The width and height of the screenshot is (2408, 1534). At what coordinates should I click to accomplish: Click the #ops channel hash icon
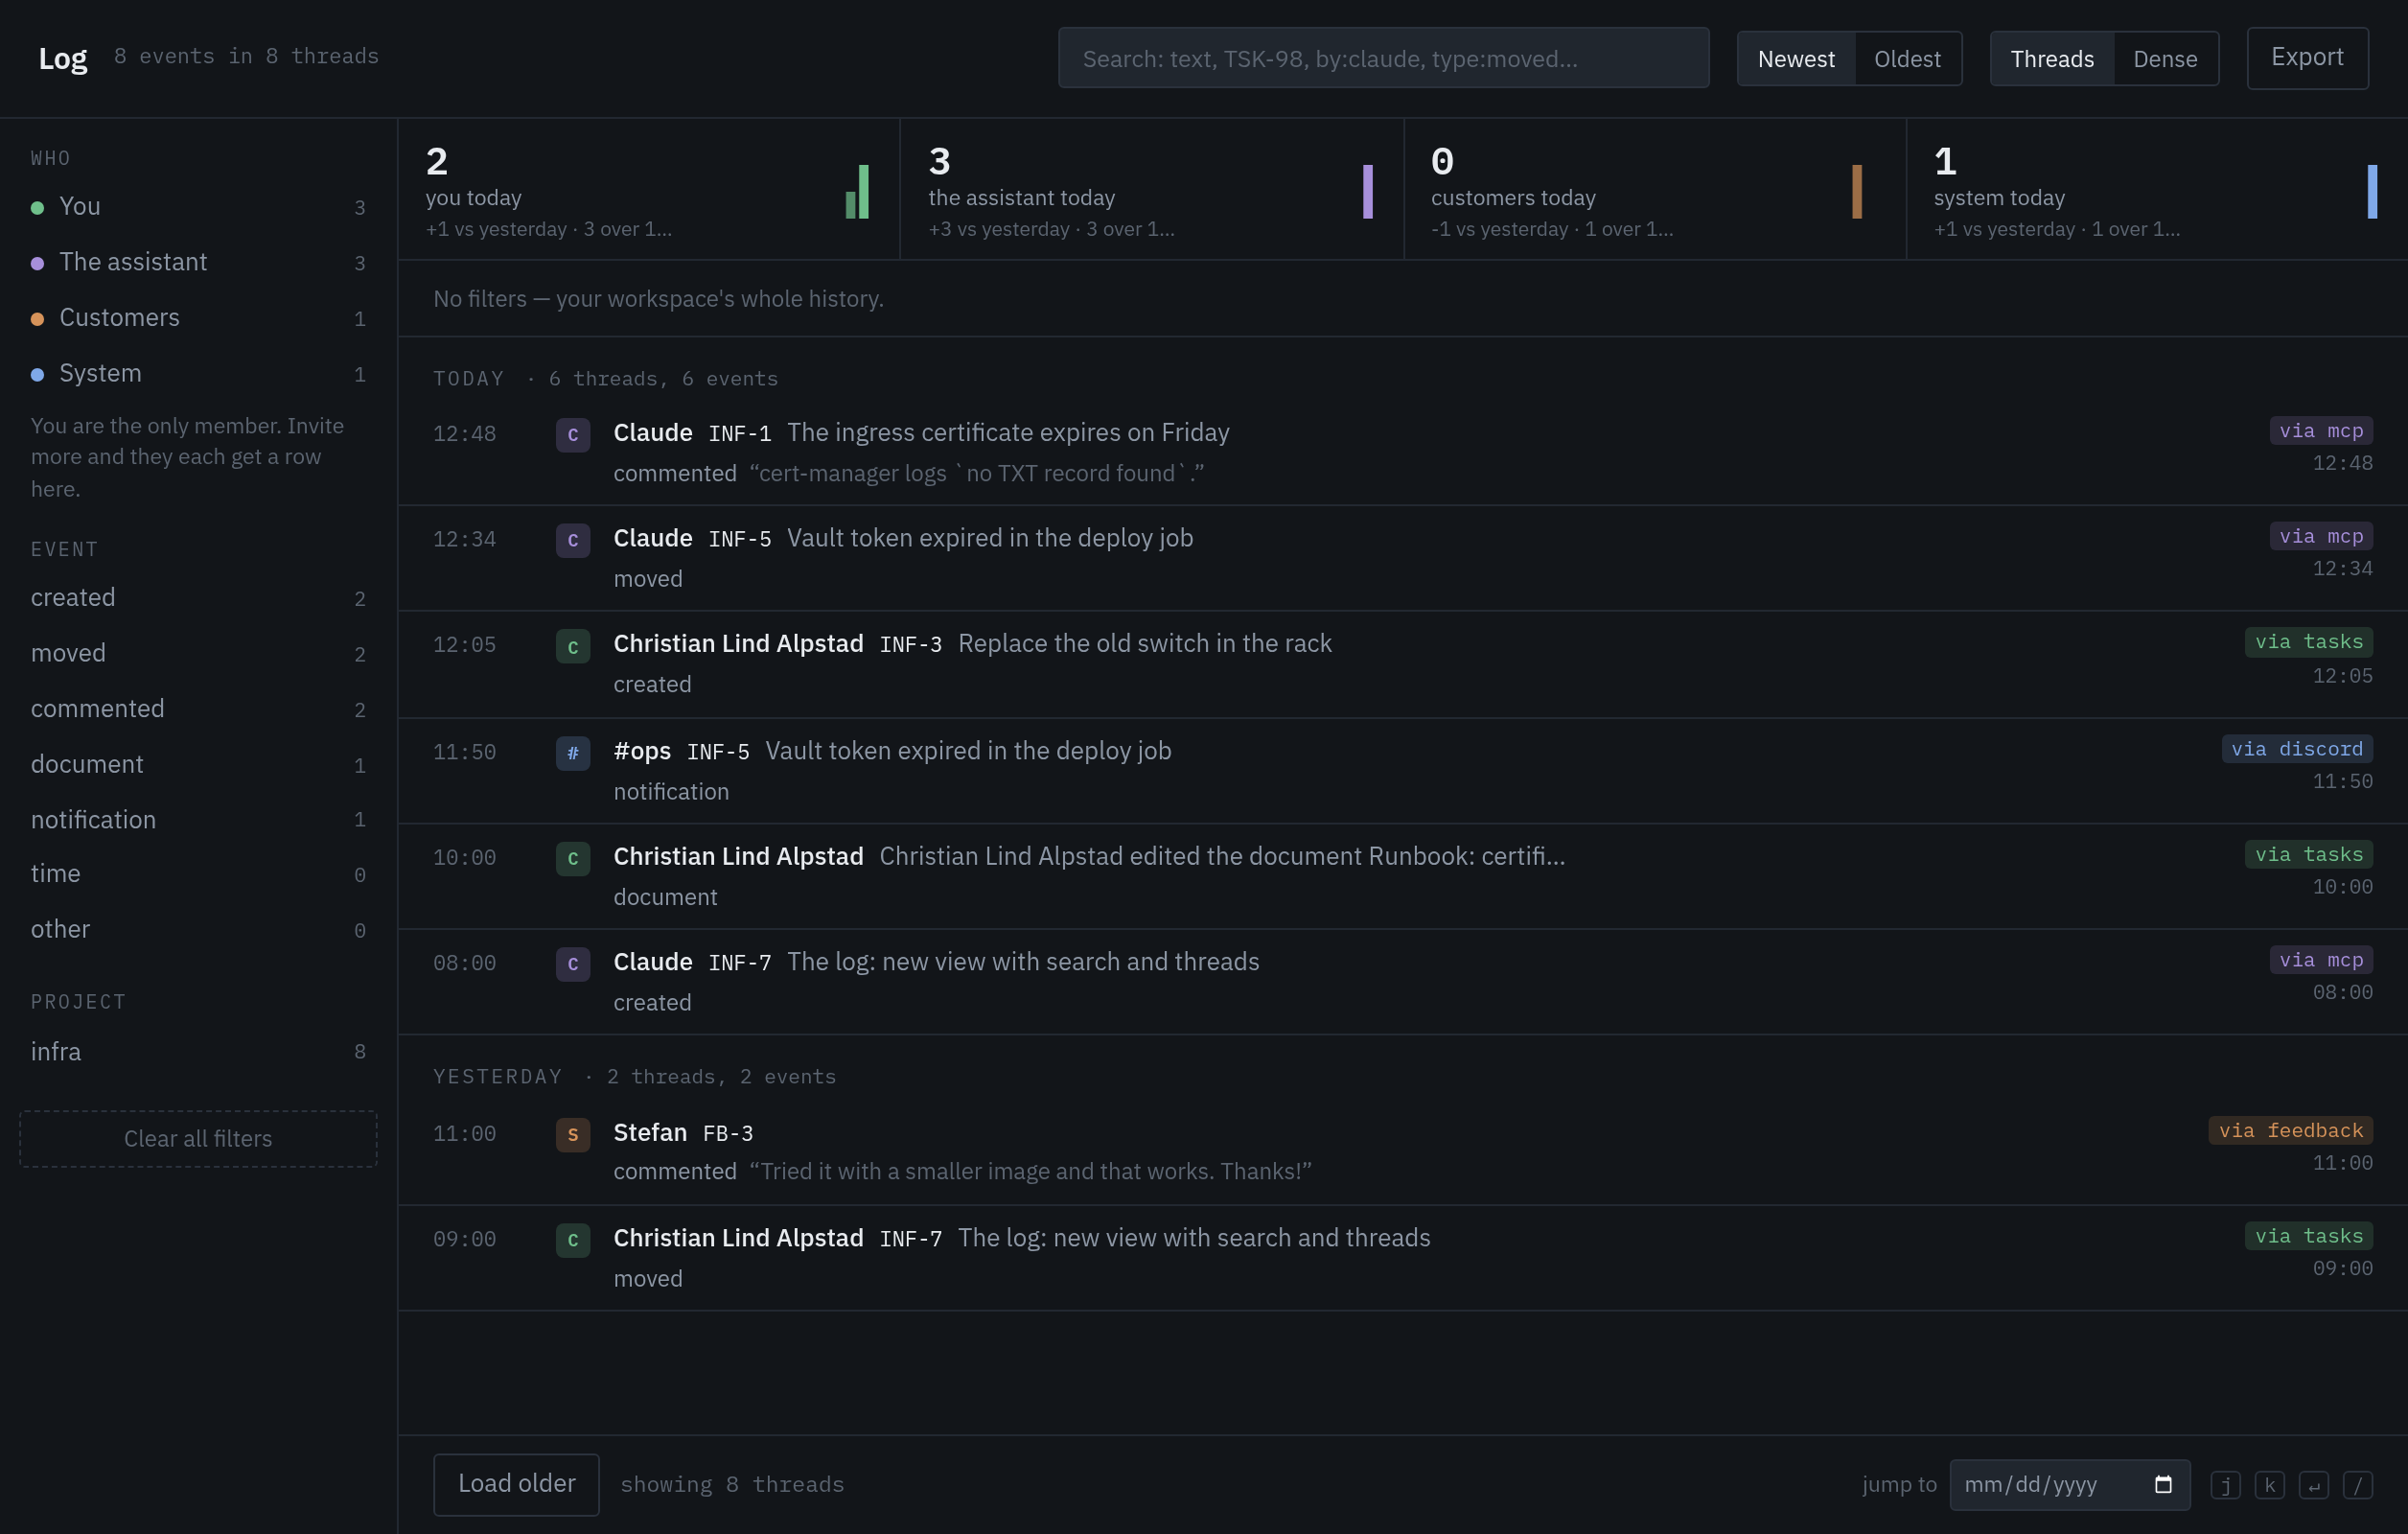(573, 753)
